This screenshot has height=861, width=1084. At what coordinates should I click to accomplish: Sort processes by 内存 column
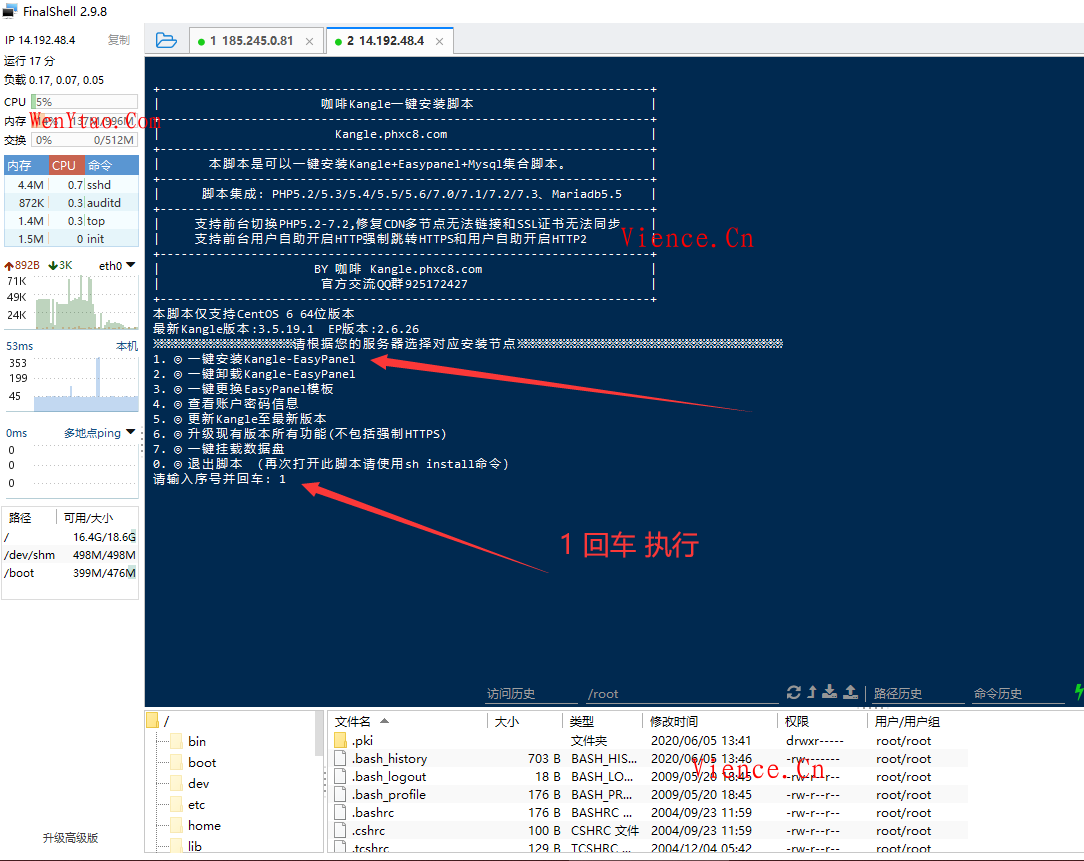coord(26,165)
